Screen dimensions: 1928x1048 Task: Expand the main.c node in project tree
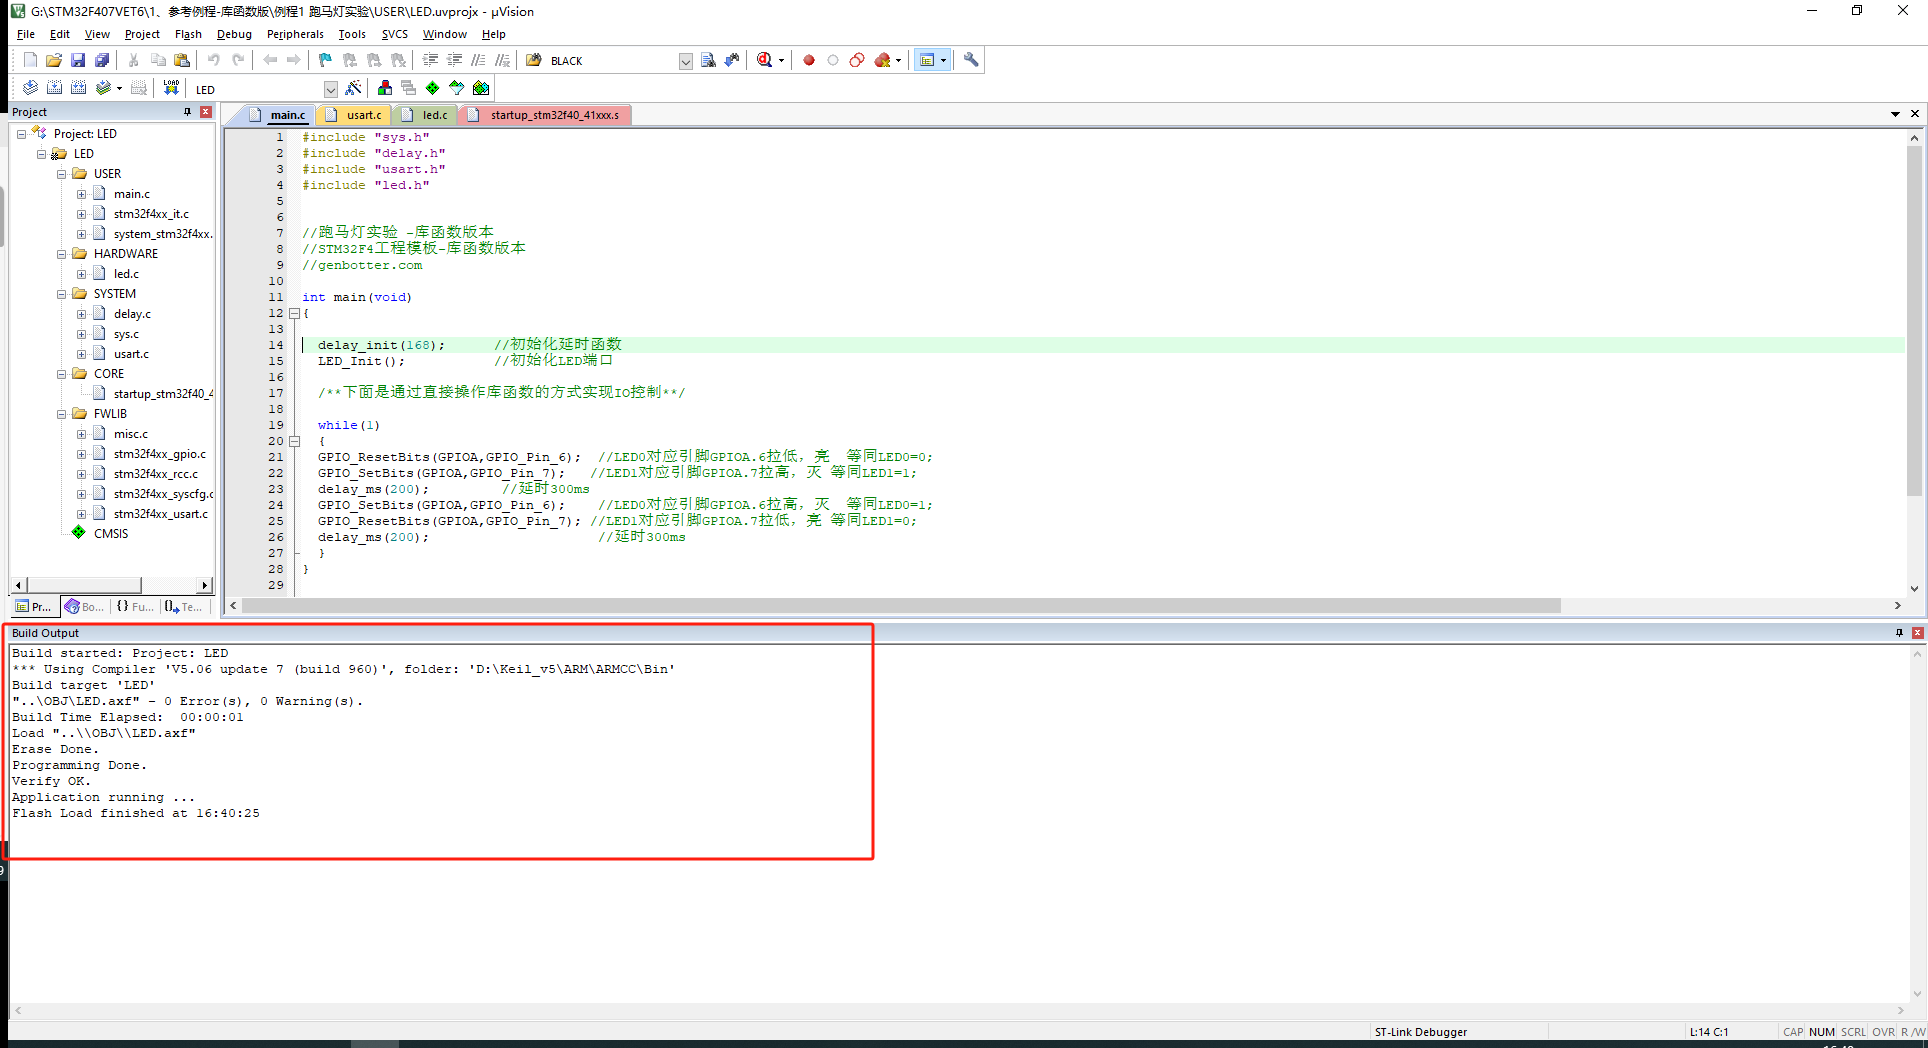coord(81,194)
